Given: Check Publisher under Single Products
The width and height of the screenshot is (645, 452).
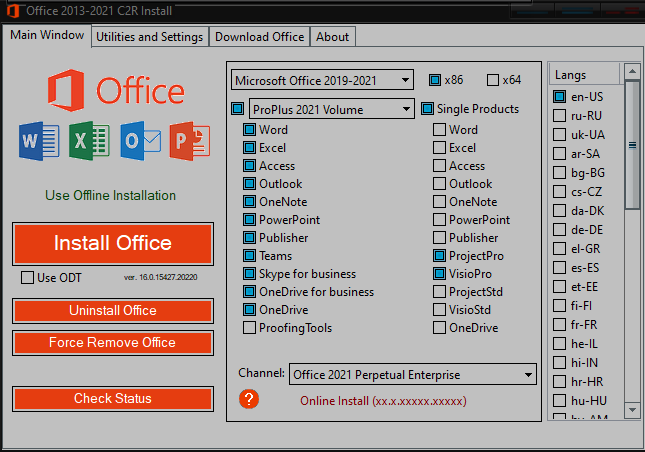Looking at the screenshot, I should [x=439, y=238].
